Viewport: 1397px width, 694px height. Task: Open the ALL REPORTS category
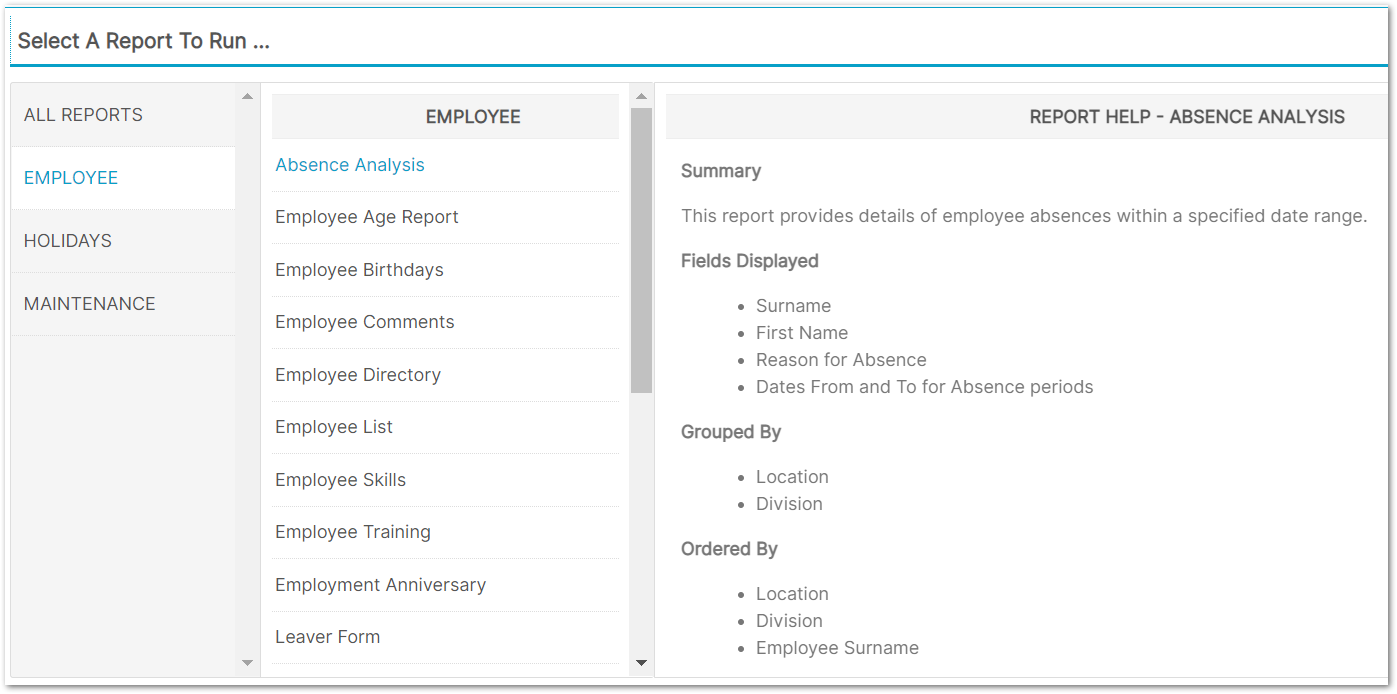pos(123,115)
